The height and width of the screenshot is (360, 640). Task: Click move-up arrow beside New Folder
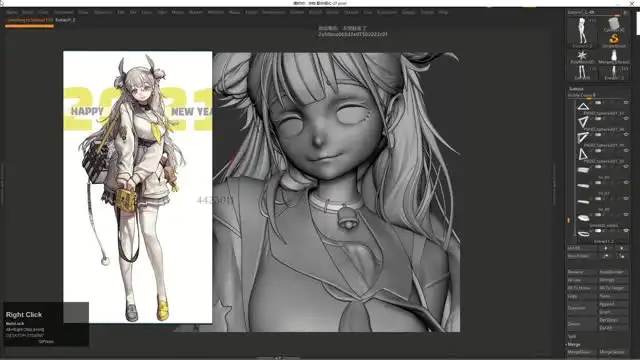(x=606, y=256)
